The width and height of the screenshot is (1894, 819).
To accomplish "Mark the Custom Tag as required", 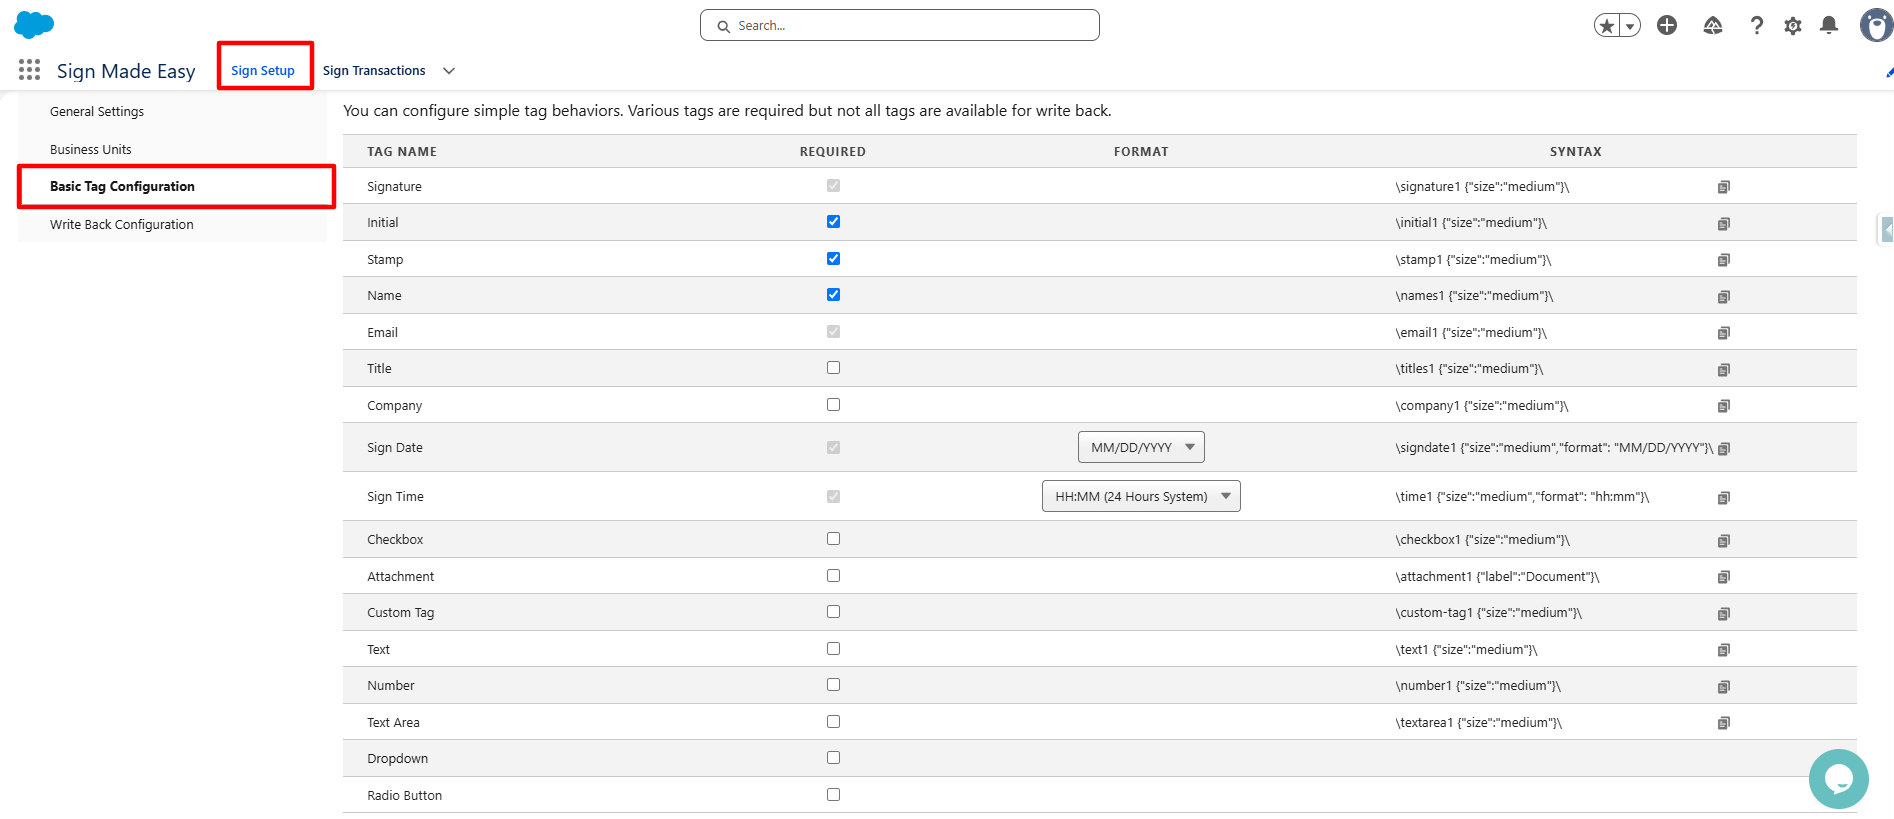I will (833, 612).
